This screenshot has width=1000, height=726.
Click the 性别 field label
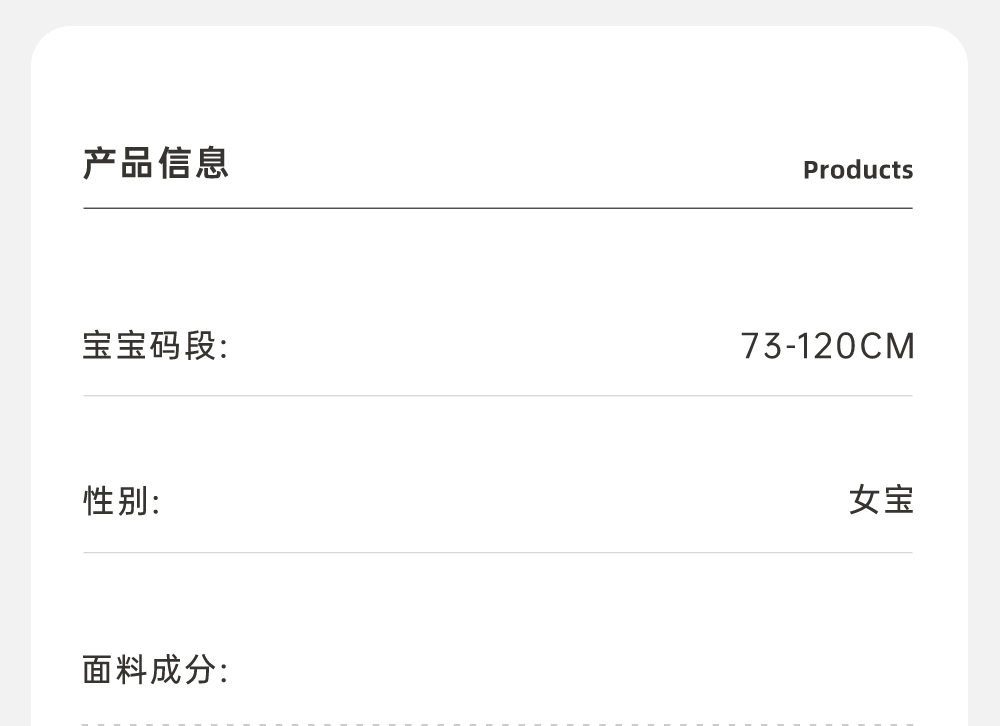[x=121, y=501]
